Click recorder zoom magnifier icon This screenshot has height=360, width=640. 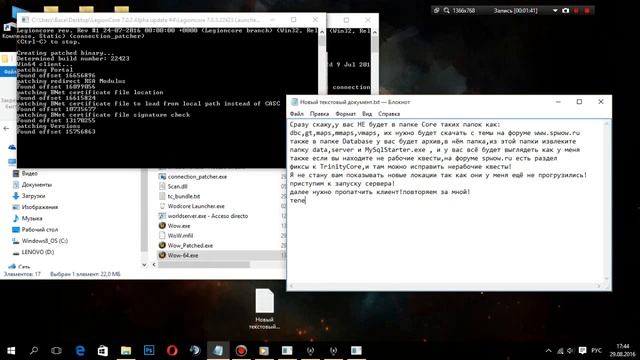click(x=447, y=11)
